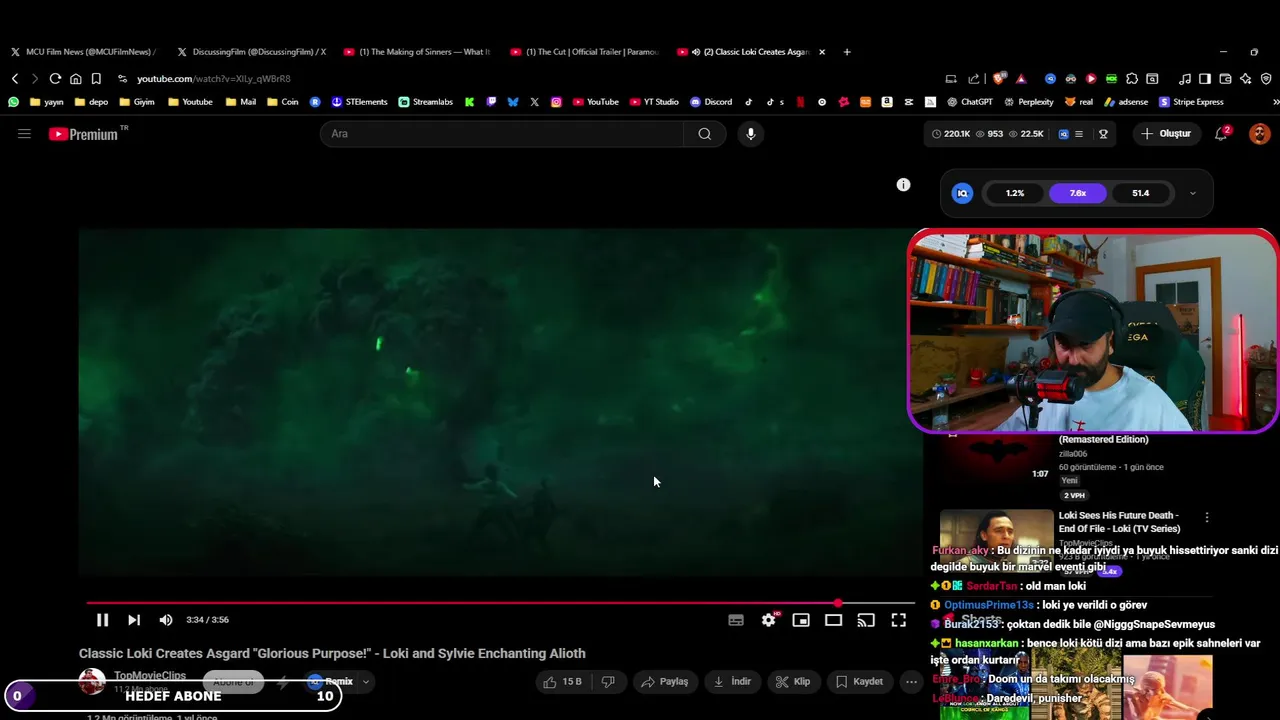Open TopMovieClips channel avatar
1280x720 pixels.
[x=92, y=682]
